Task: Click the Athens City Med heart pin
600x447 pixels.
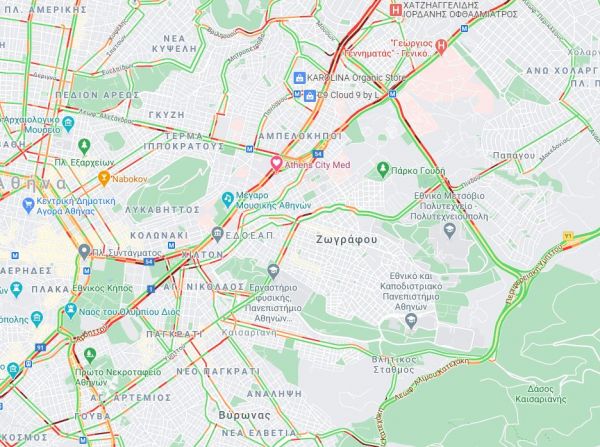Action: point(276,163)
